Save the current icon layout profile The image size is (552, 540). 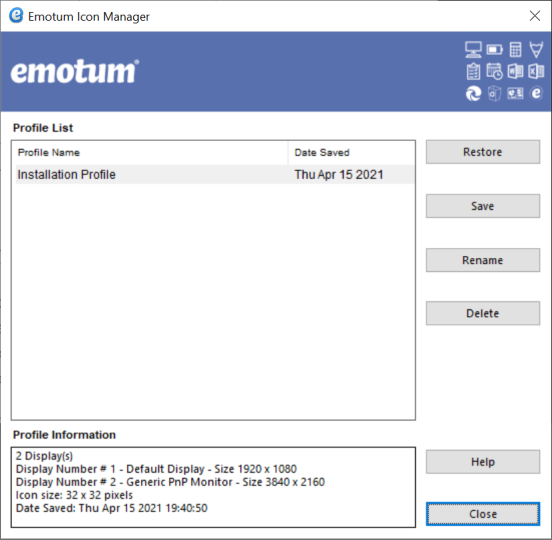483,206
